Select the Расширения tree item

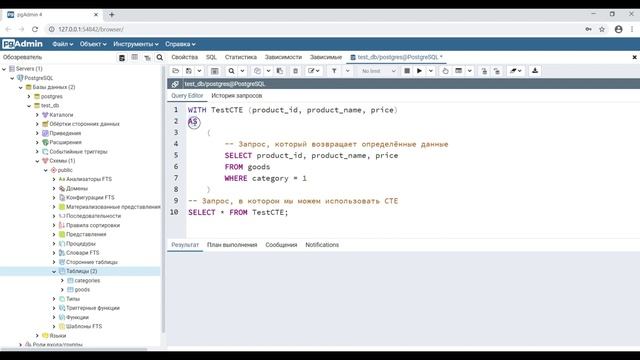tap(65, 142)
